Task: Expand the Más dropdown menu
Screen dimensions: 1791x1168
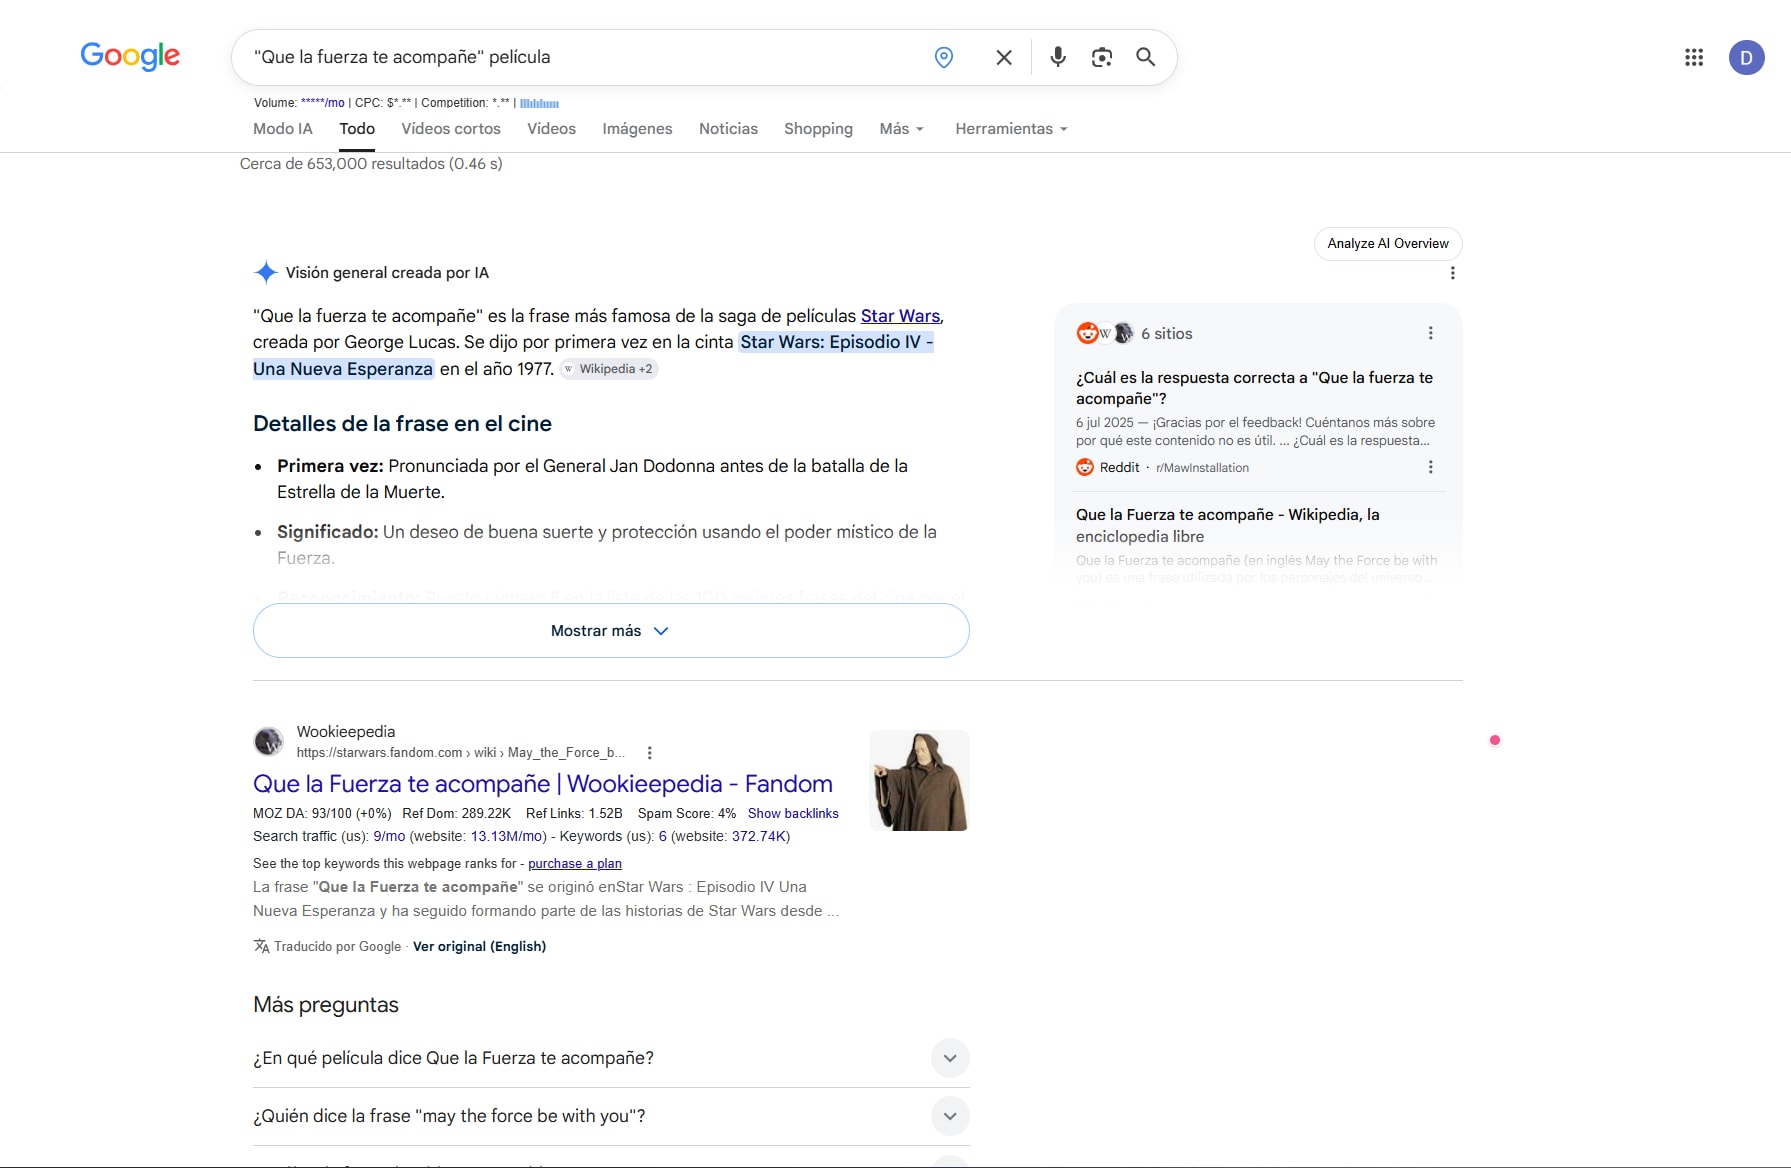Action: coord(901,129)
